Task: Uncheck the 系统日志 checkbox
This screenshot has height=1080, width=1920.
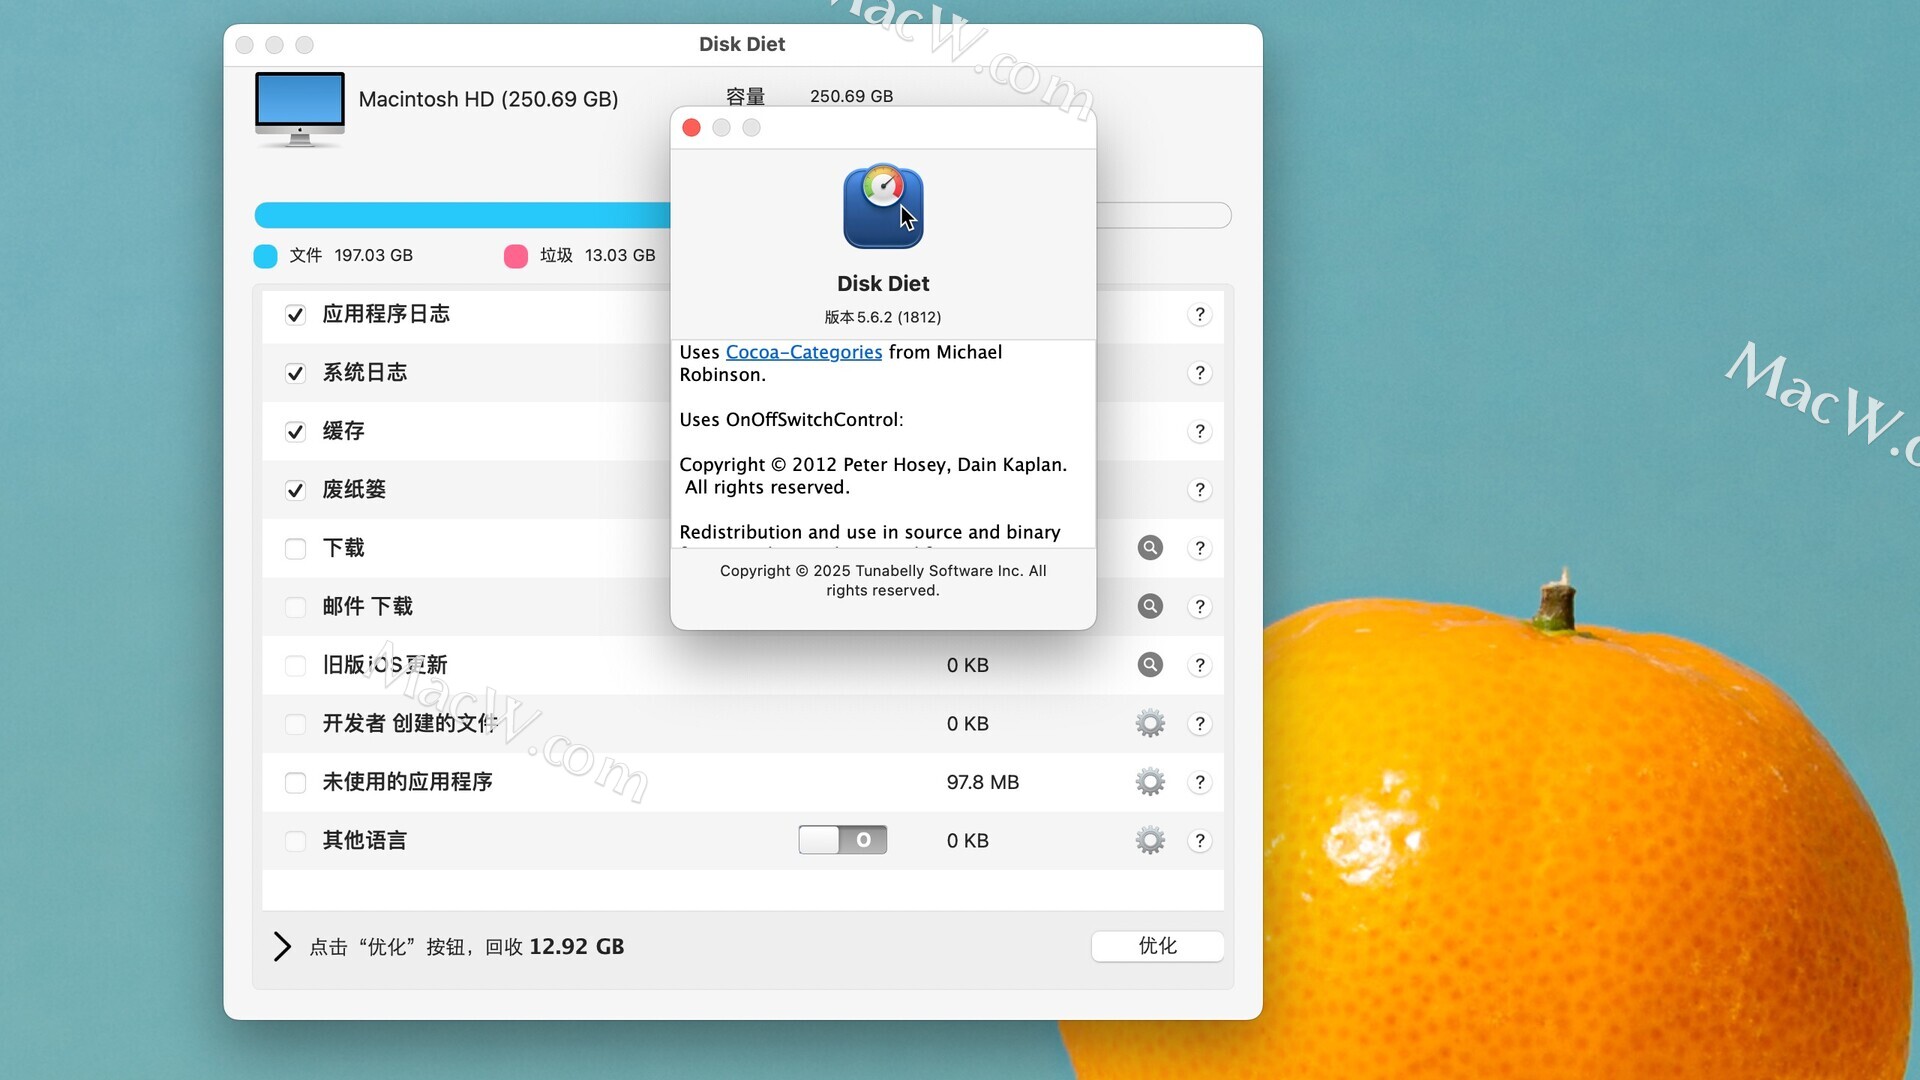Action: [x=295, y=373]
